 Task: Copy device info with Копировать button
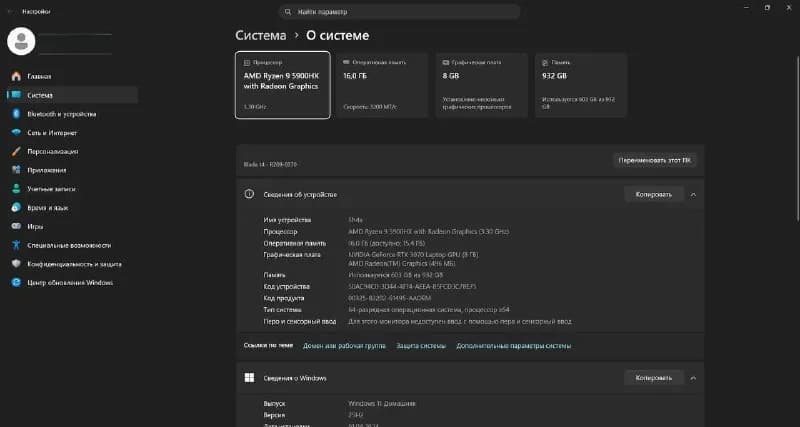click(654, 194)
